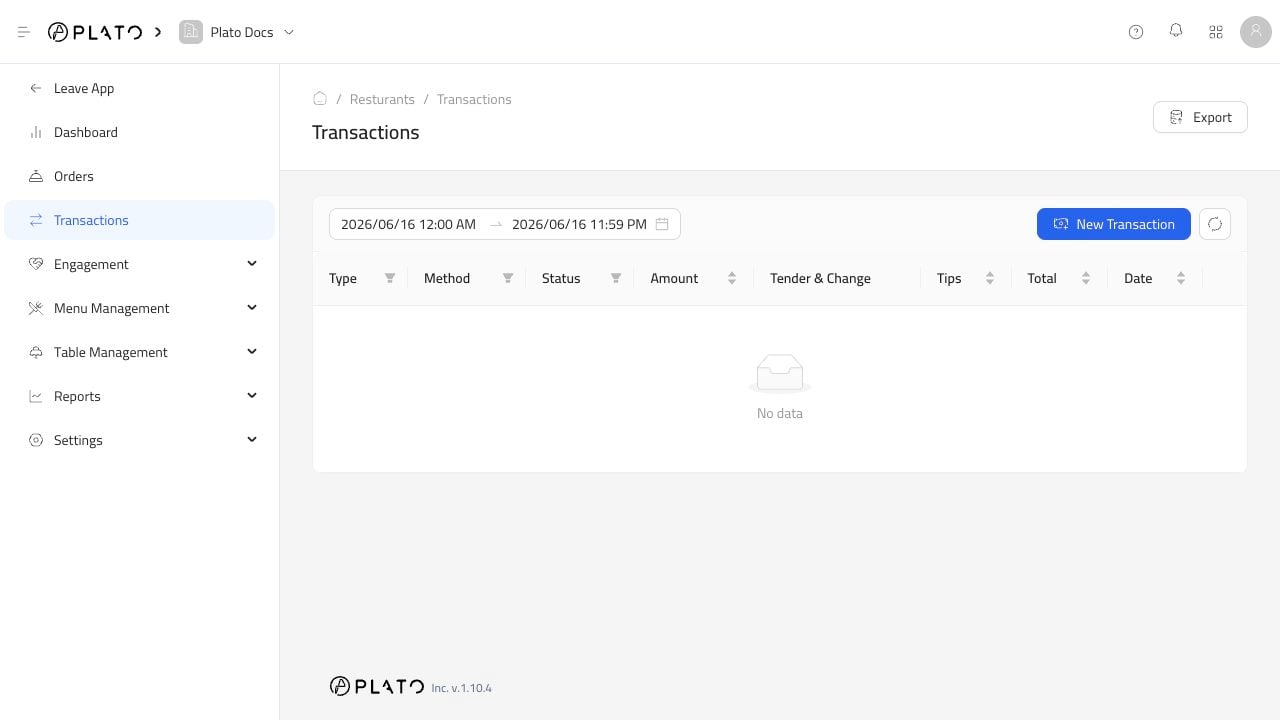The height and width of the screenshot is (720, 1280).
Task: Click the Inc. v.1.10.4 version text
Action: (x=462, y=688)
